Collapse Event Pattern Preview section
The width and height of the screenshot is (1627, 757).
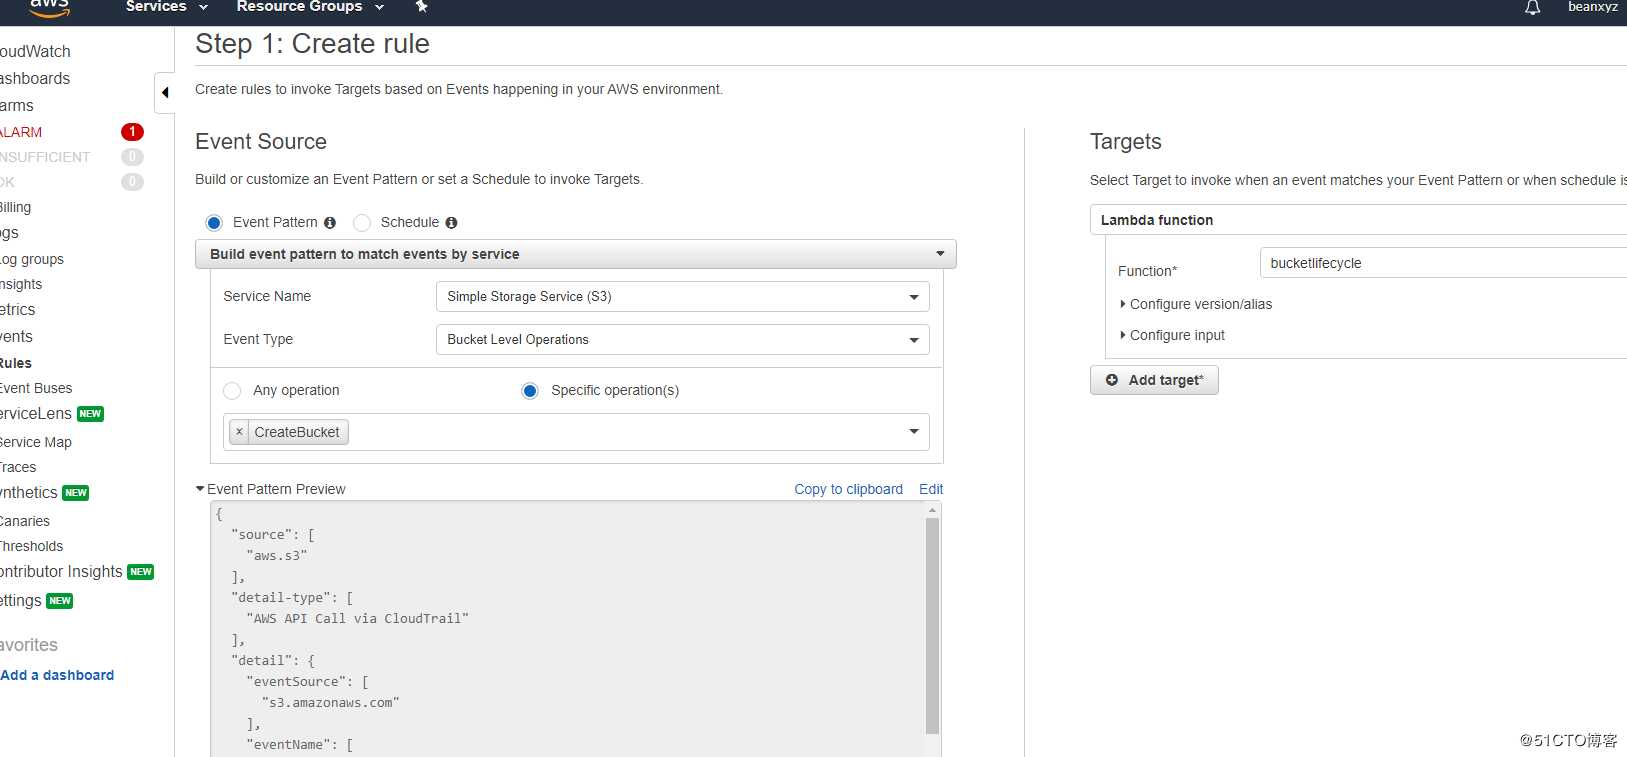(270, 489)
